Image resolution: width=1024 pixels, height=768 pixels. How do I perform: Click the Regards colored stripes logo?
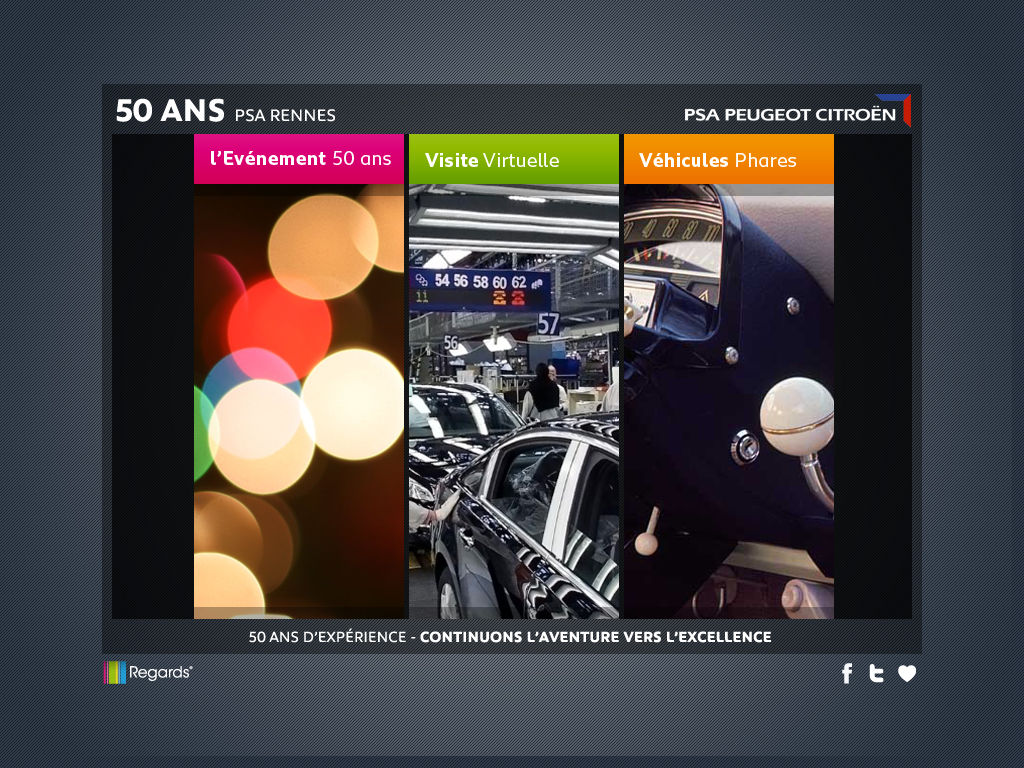114,673
